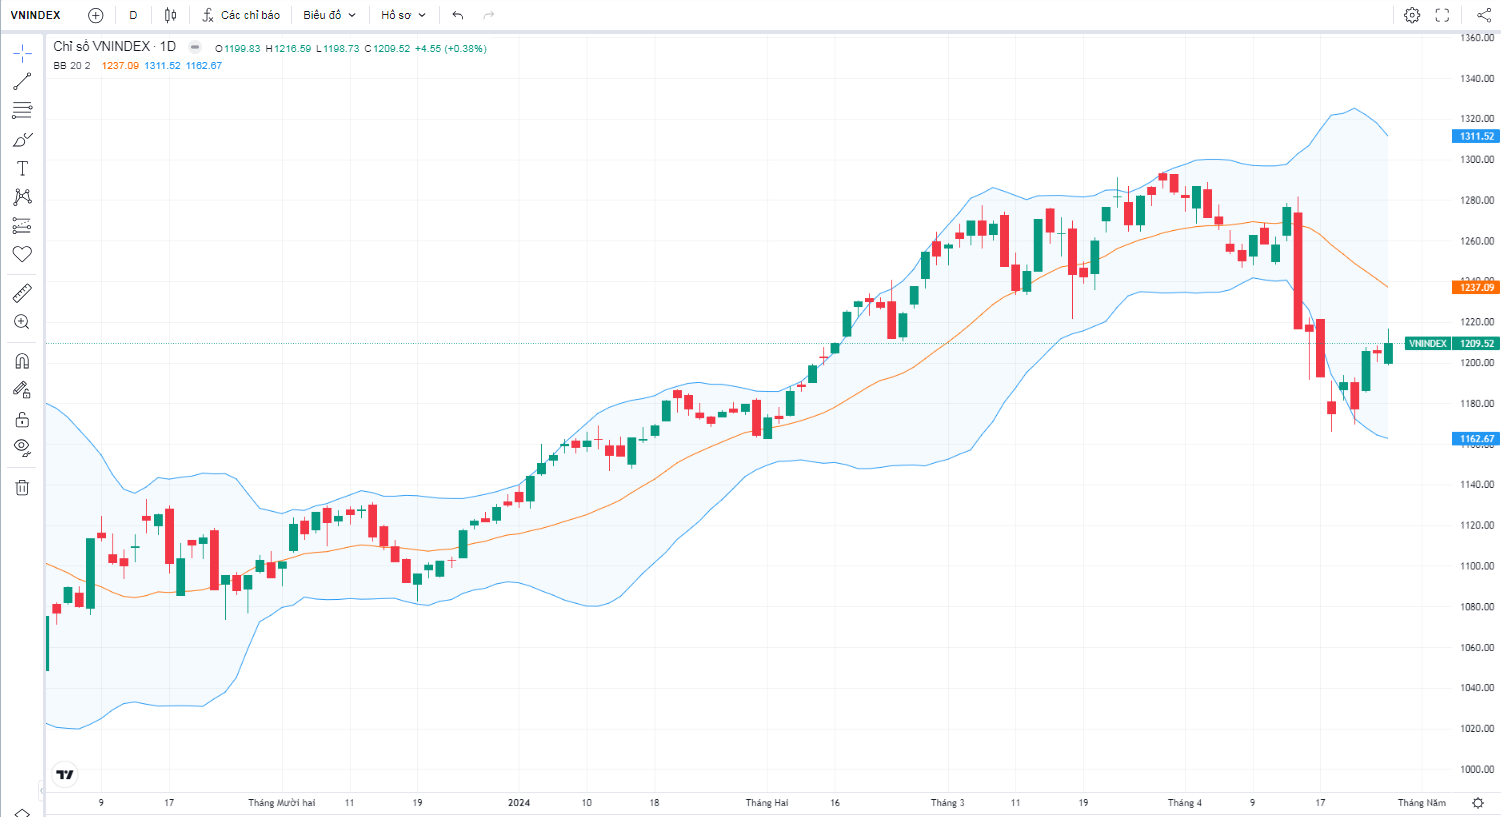This screenshot has height=817, width=1501.
Task: Click the undo arrow
Action: click(x=458, y=15)
